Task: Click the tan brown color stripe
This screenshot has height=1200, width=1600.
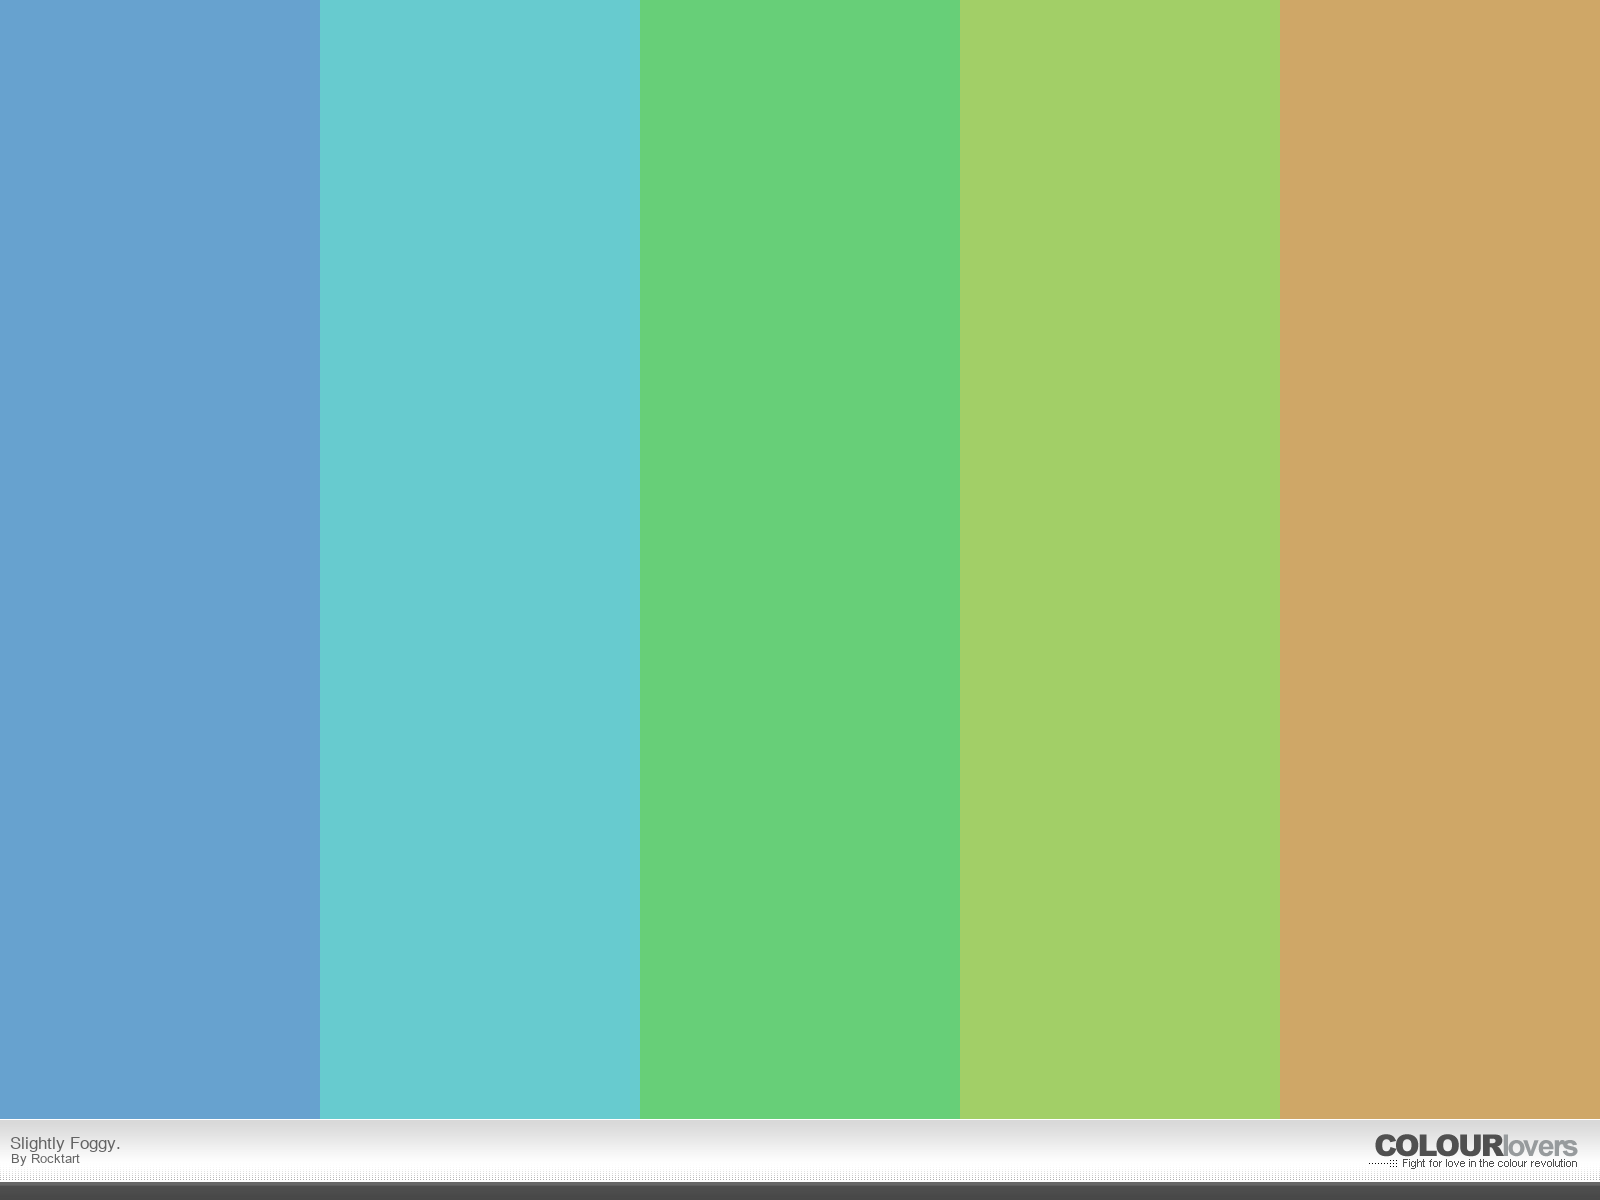Action: [1440, 559]
